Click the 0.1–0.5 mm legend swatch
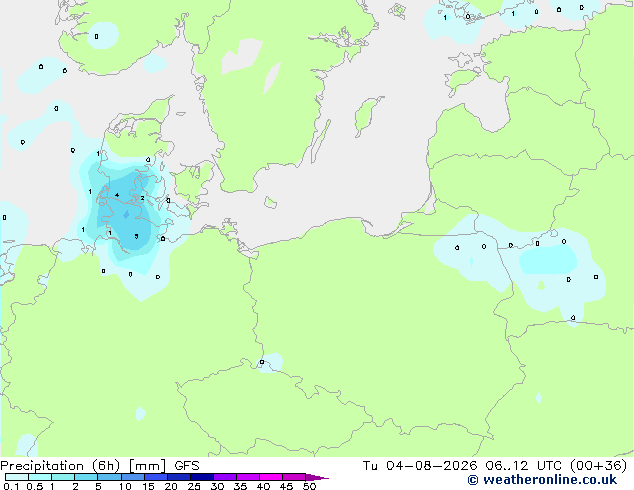The image size is (634, 490). [17, 477]
